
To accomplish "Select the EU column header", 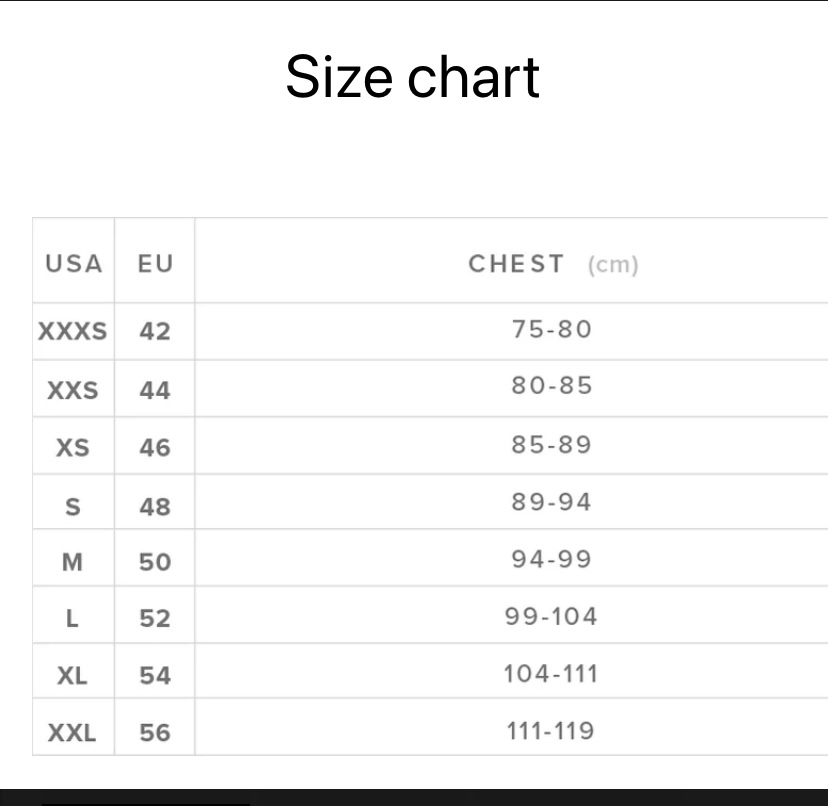I will point(155,264).
